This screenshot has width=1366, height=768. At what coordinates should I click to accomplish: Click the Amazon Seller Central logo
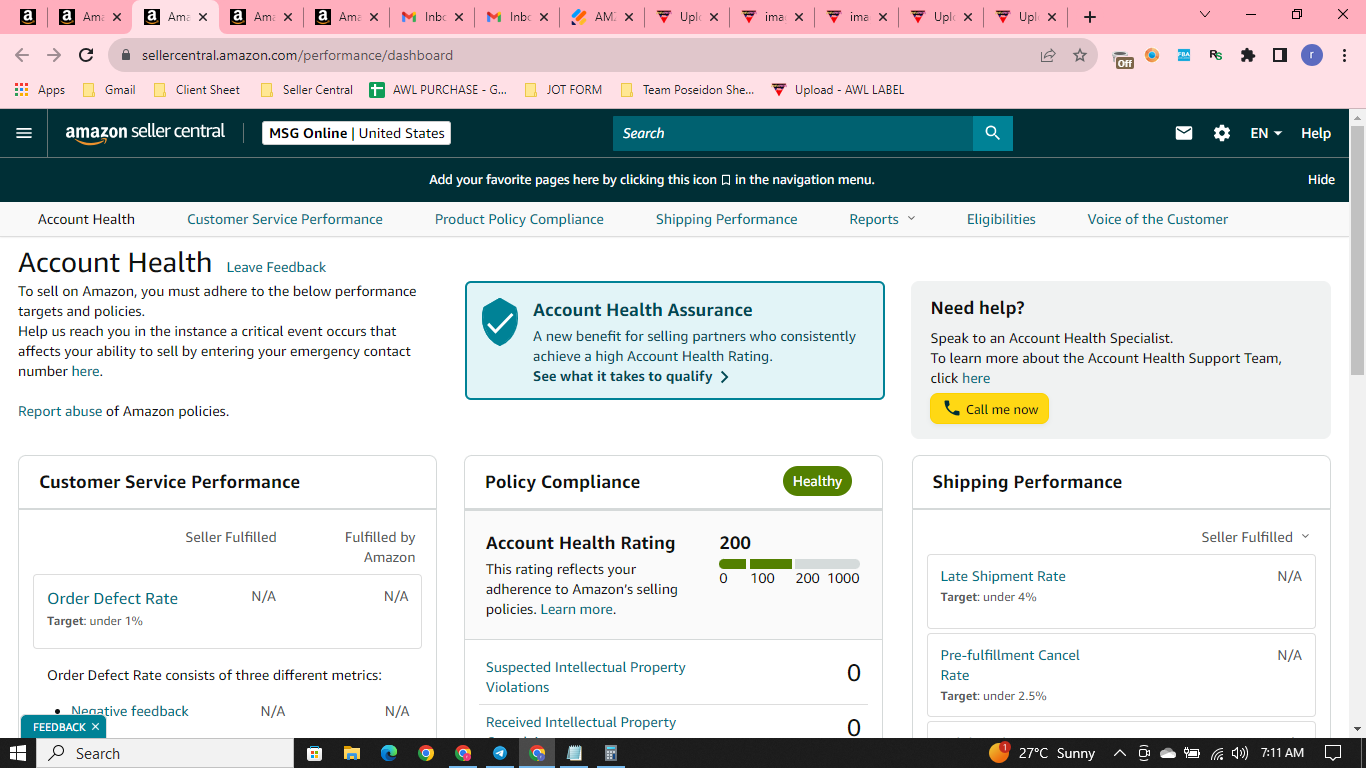(145, 133)
